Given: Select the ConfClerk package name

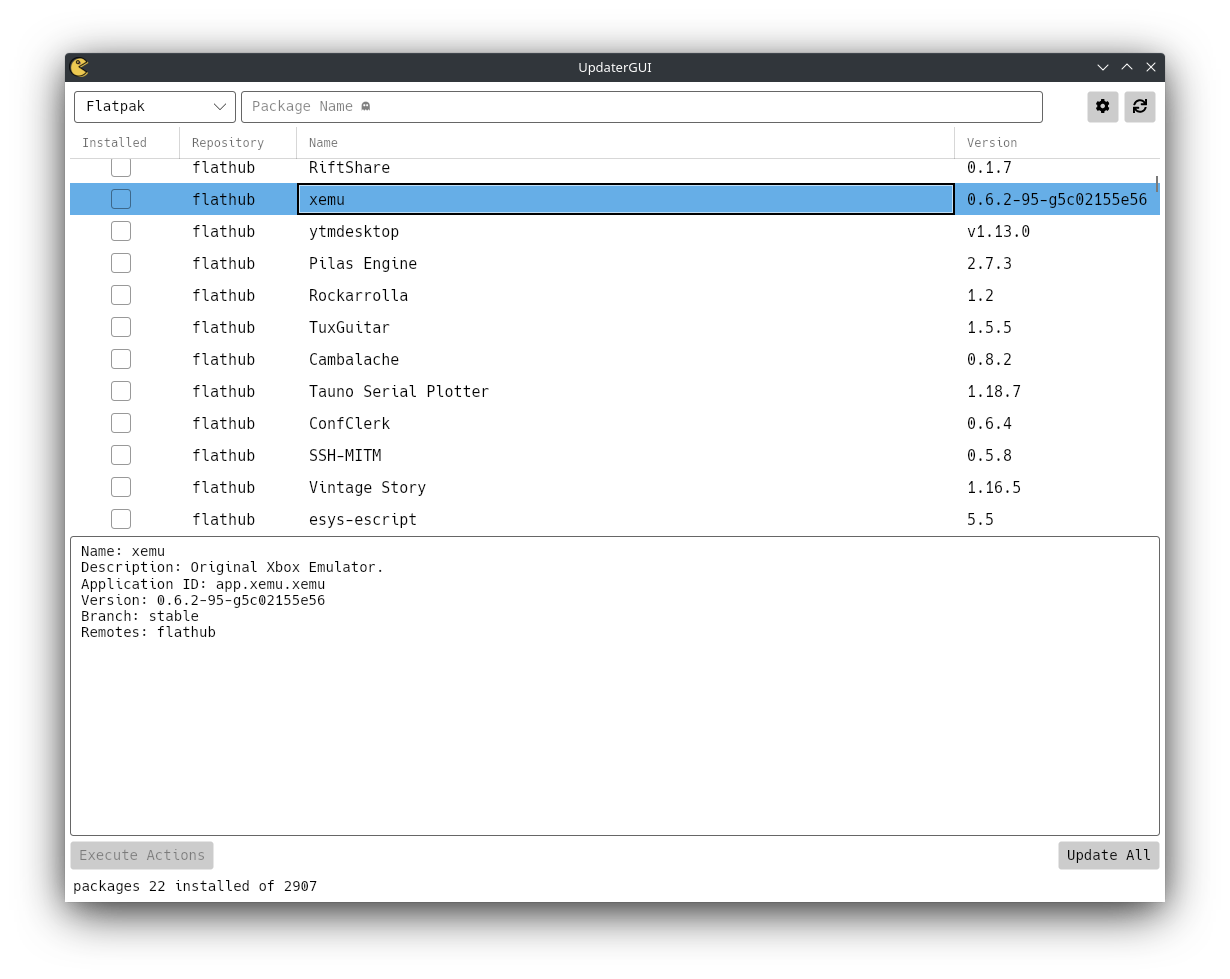Looking at the screenshot, I should 349,423.
